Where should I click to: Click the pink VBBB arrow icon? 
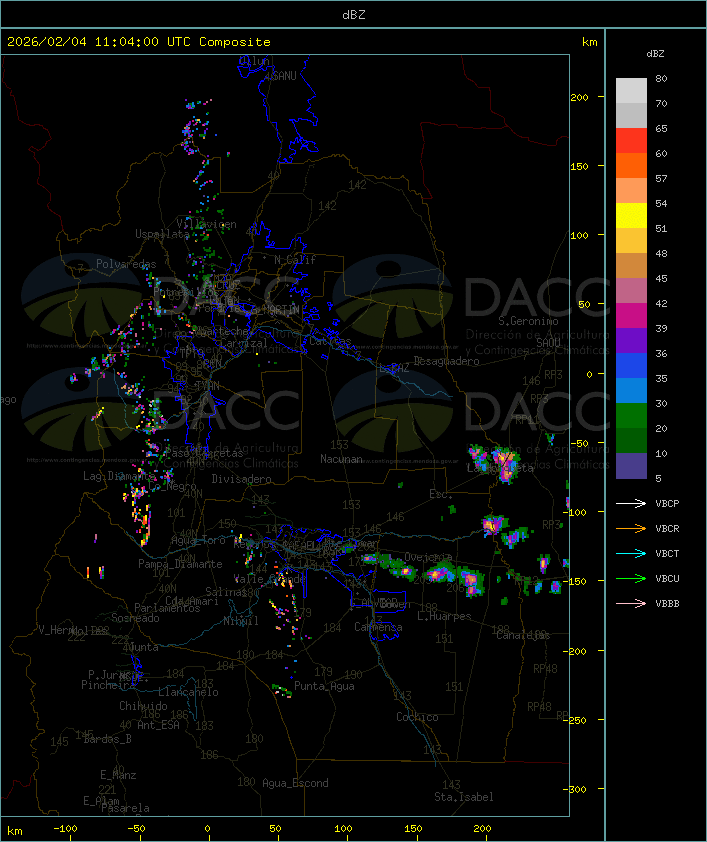[x=631, y=604]
